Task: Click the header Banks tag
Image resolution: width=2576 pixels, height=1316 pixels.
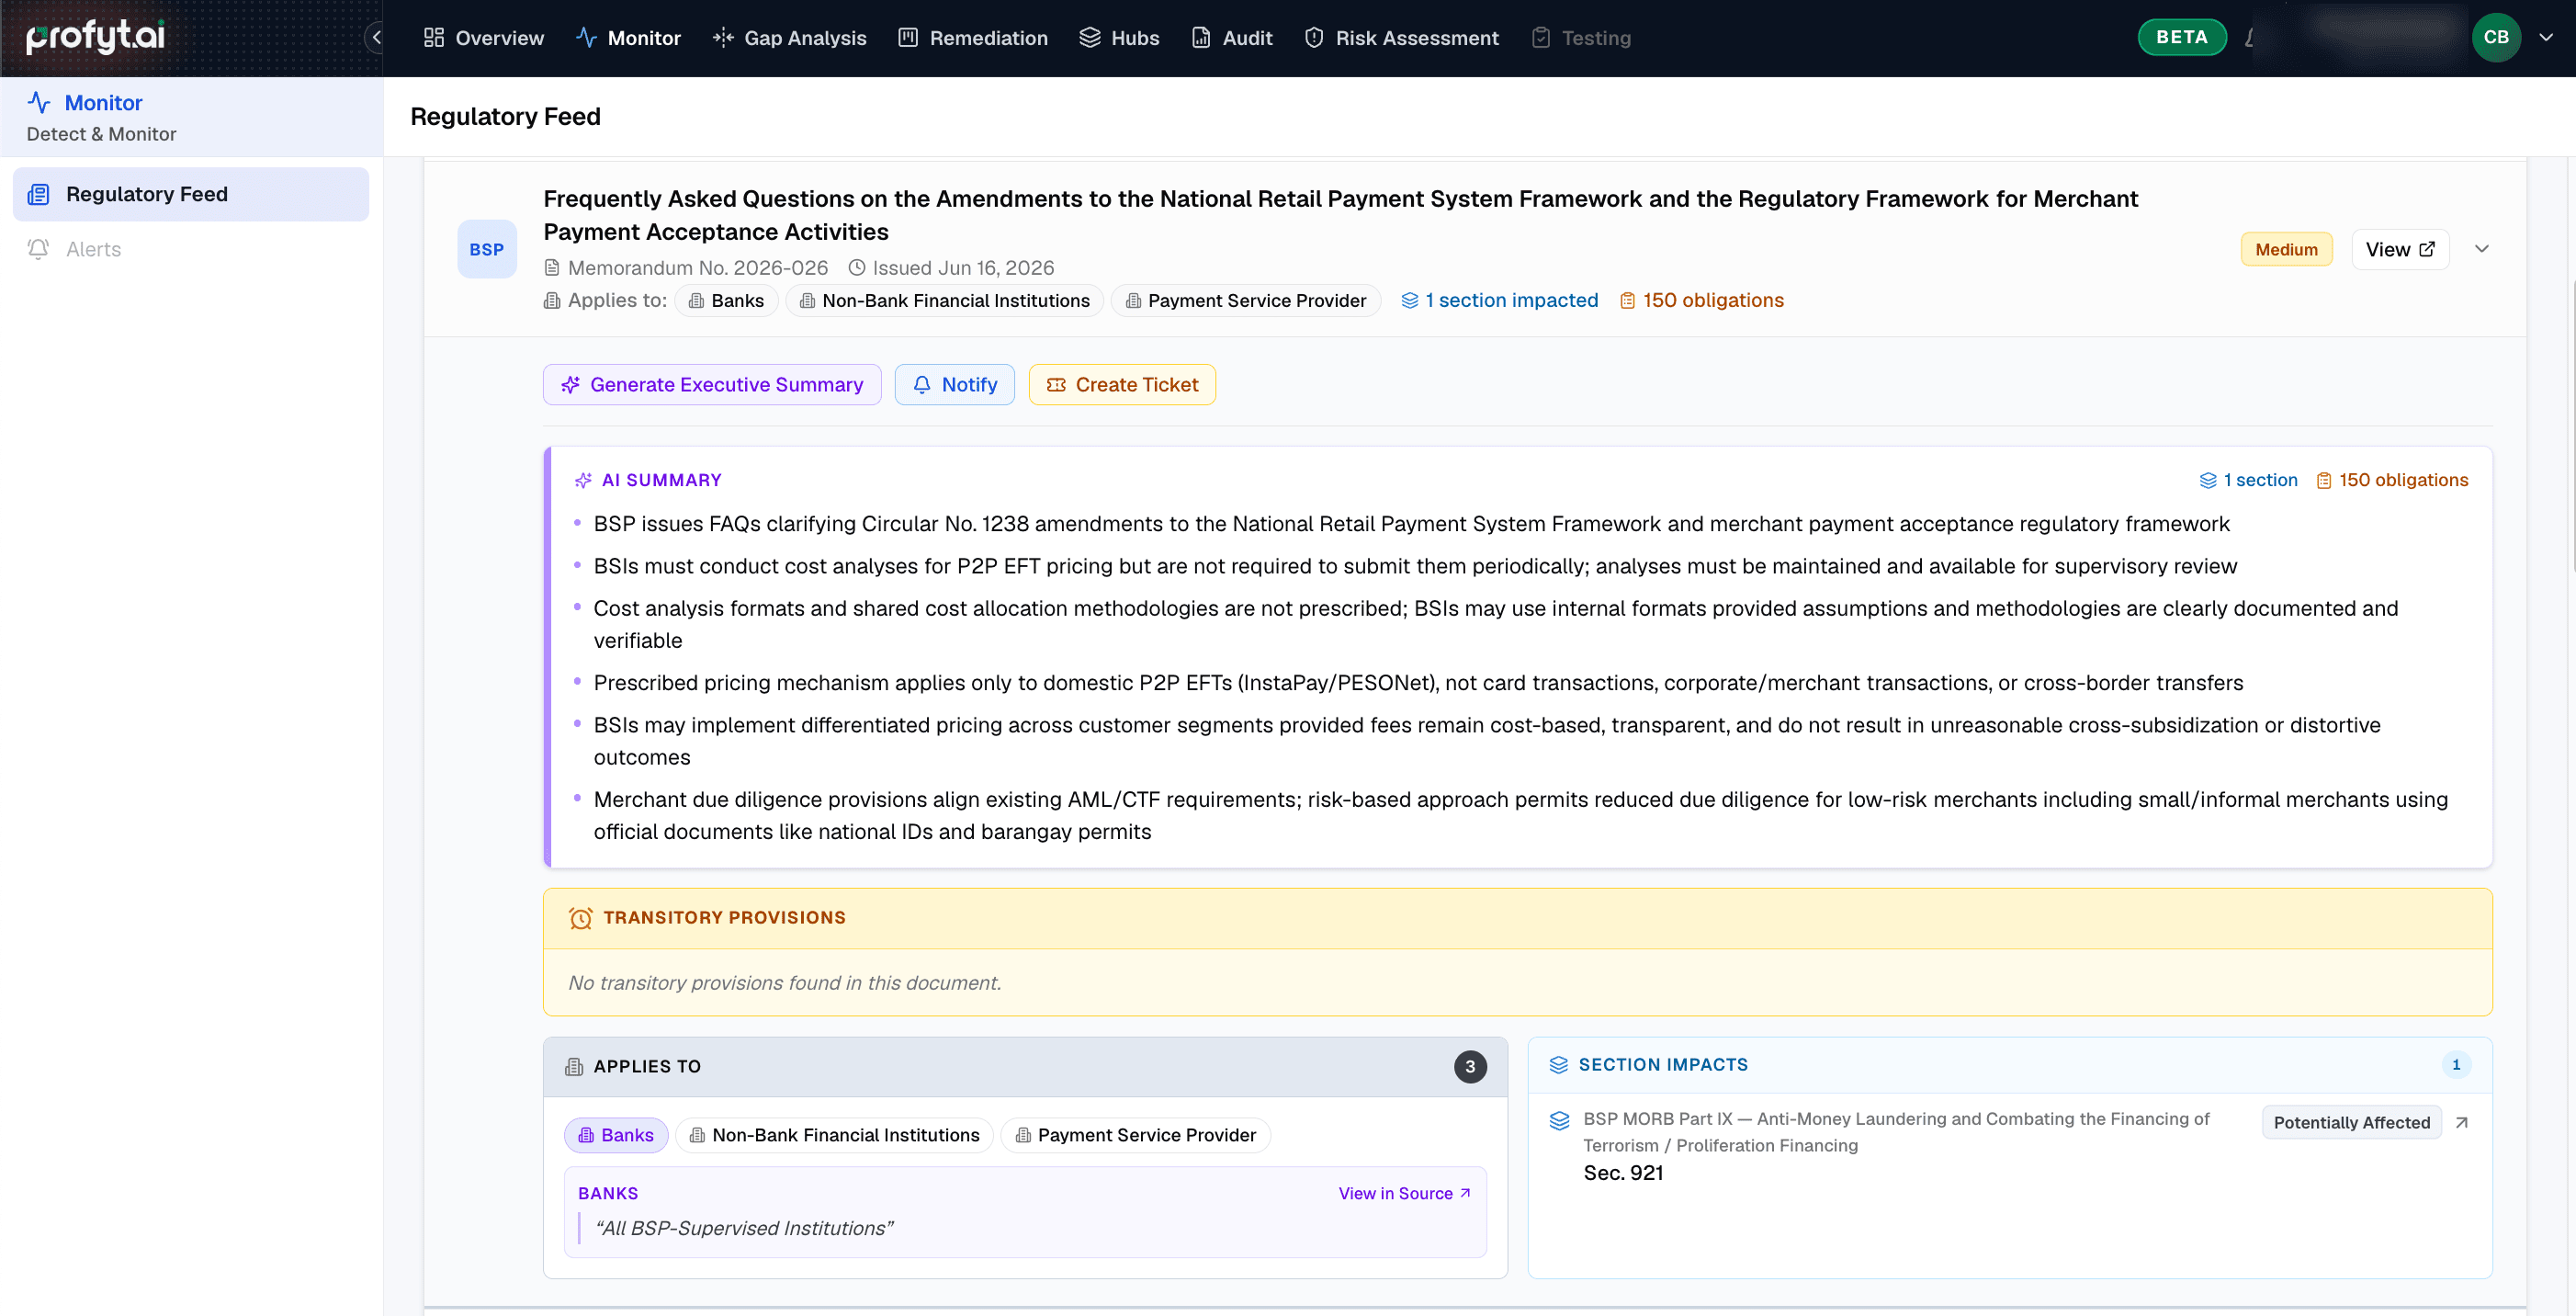Action: point(726,300)
